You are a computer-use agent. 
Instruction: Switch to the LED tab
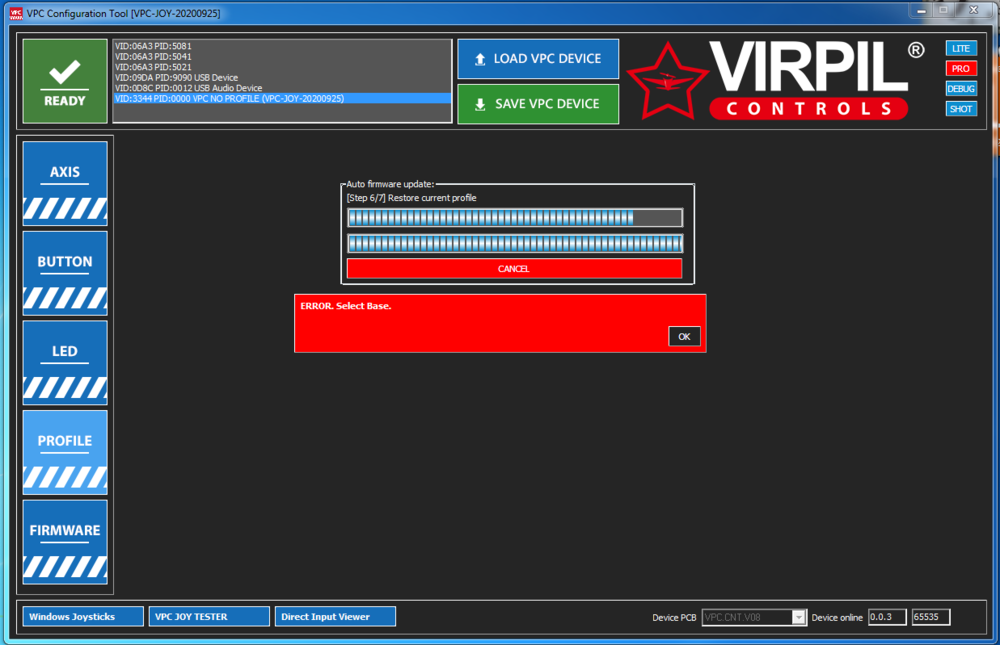[x=65, y=363]
